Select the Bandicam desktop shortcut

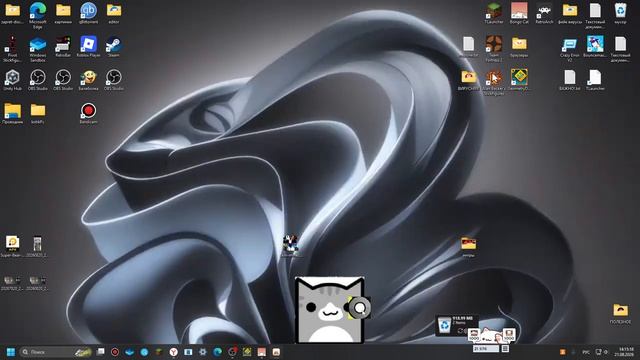click(x=88, y=113)
